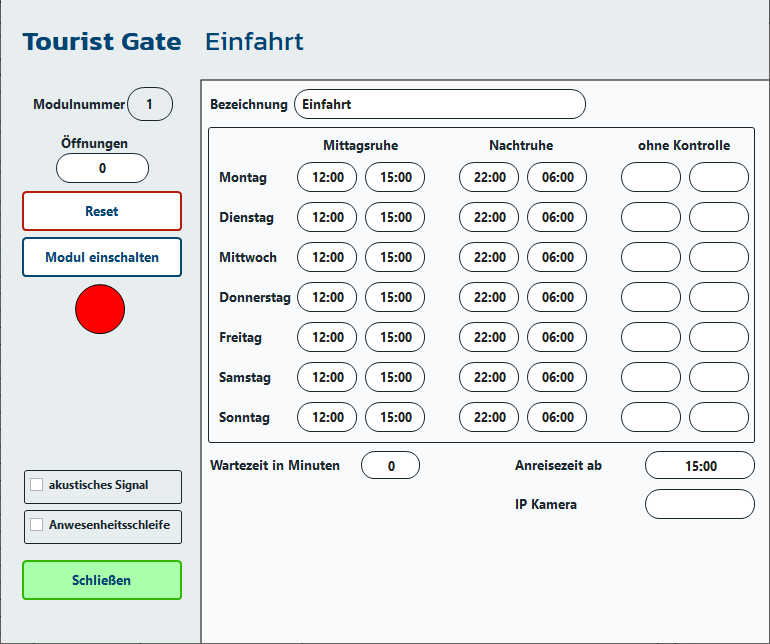Screen dimensions: 770x644
Task: Edit Sonntag Nachtruhe start 22:00
Action: [489, 417]
